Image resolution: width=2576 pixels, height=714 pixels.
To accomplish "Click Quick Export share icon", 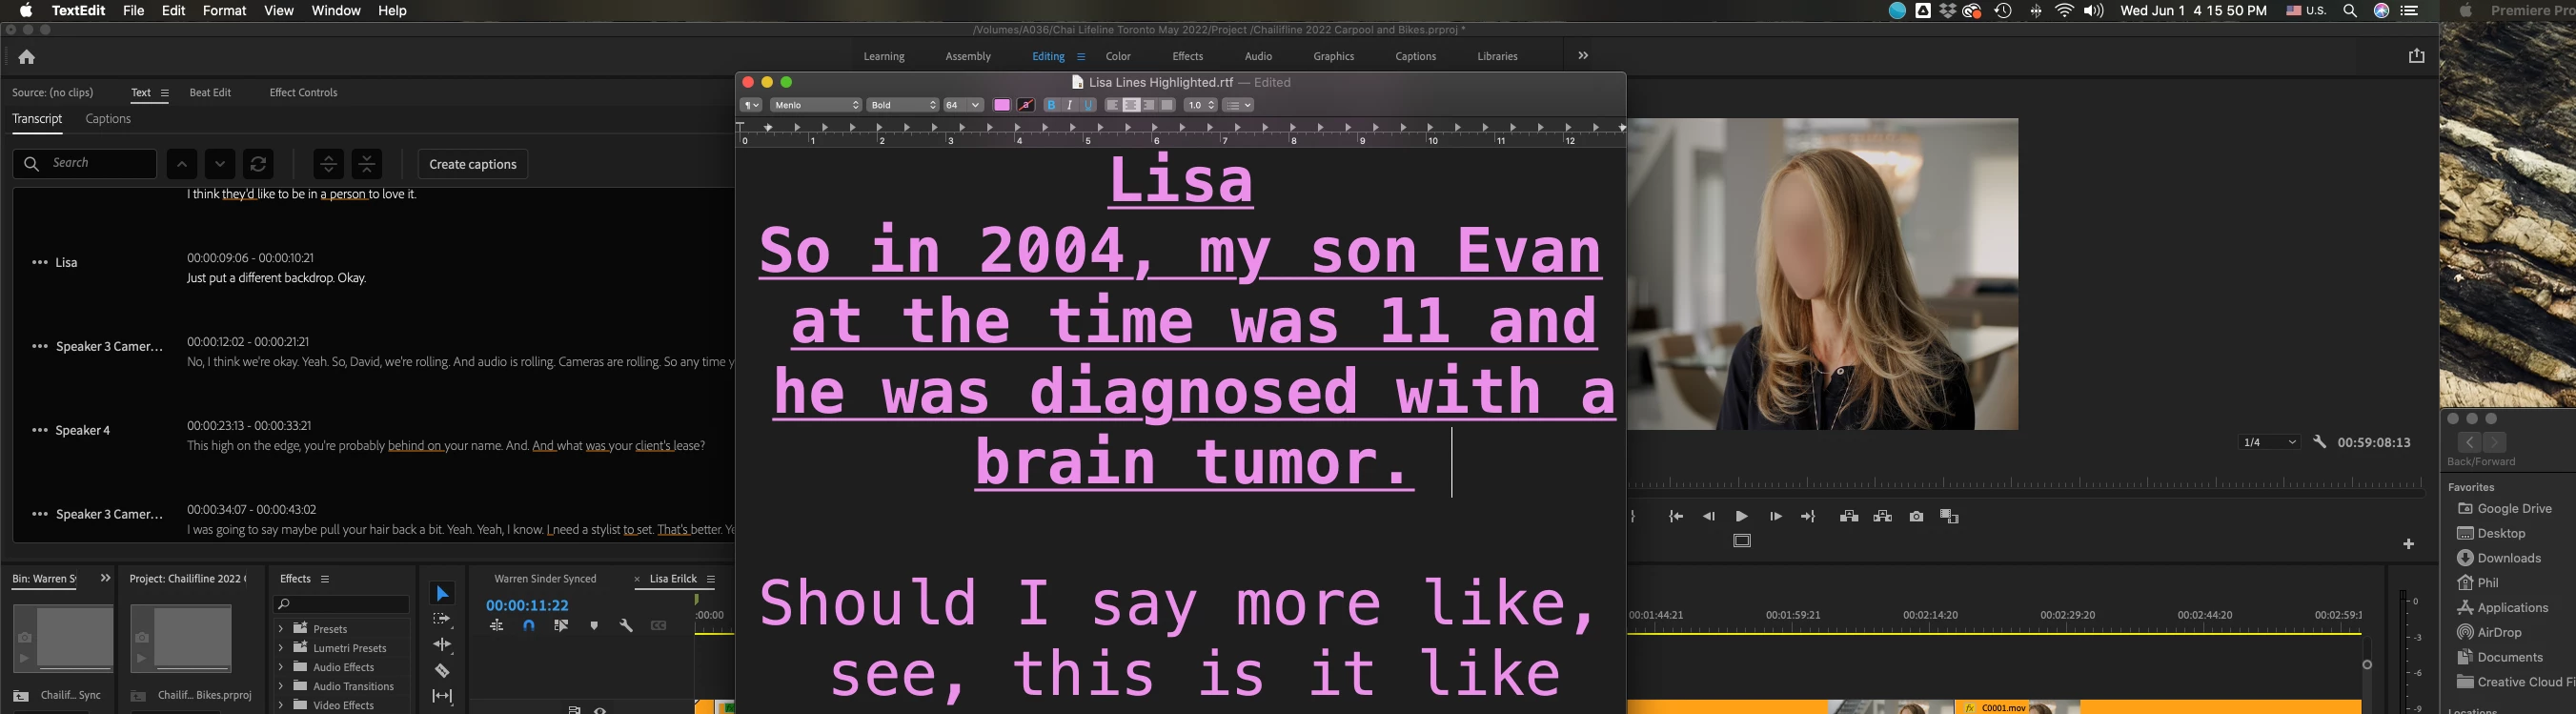I will tap(2417, 56).
